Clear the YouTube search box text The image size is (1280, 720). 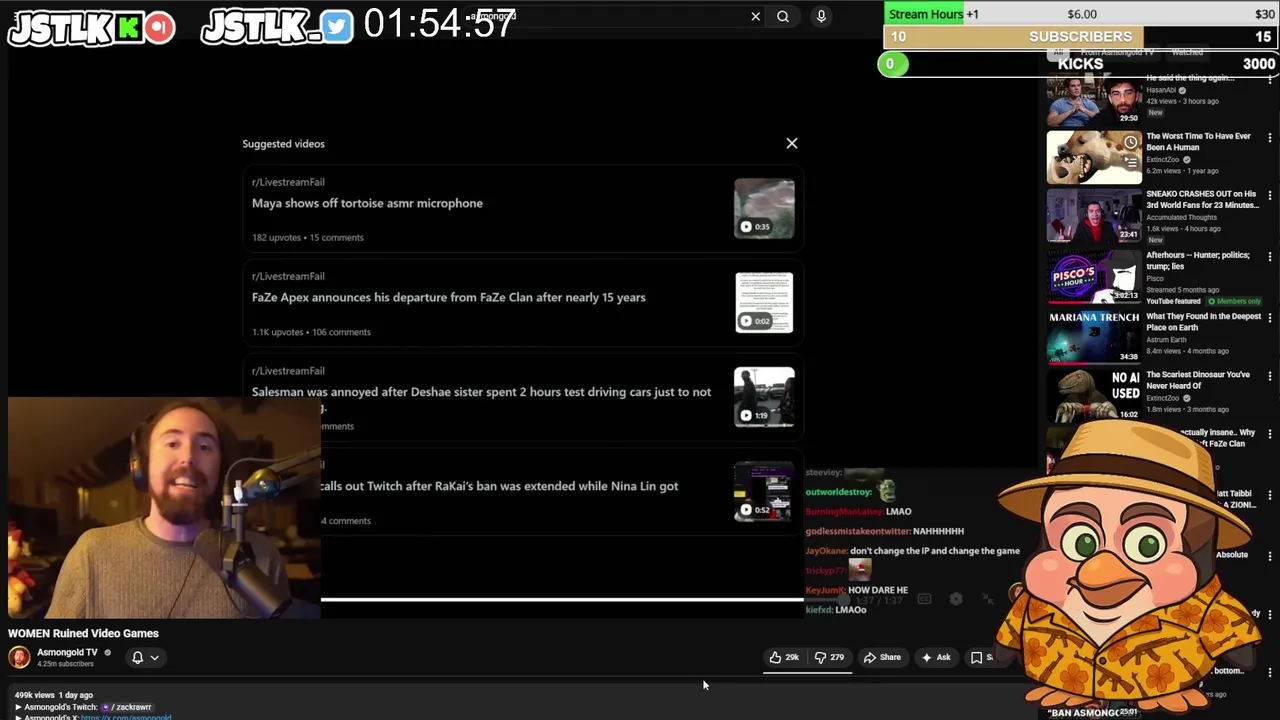pos(755,16)
